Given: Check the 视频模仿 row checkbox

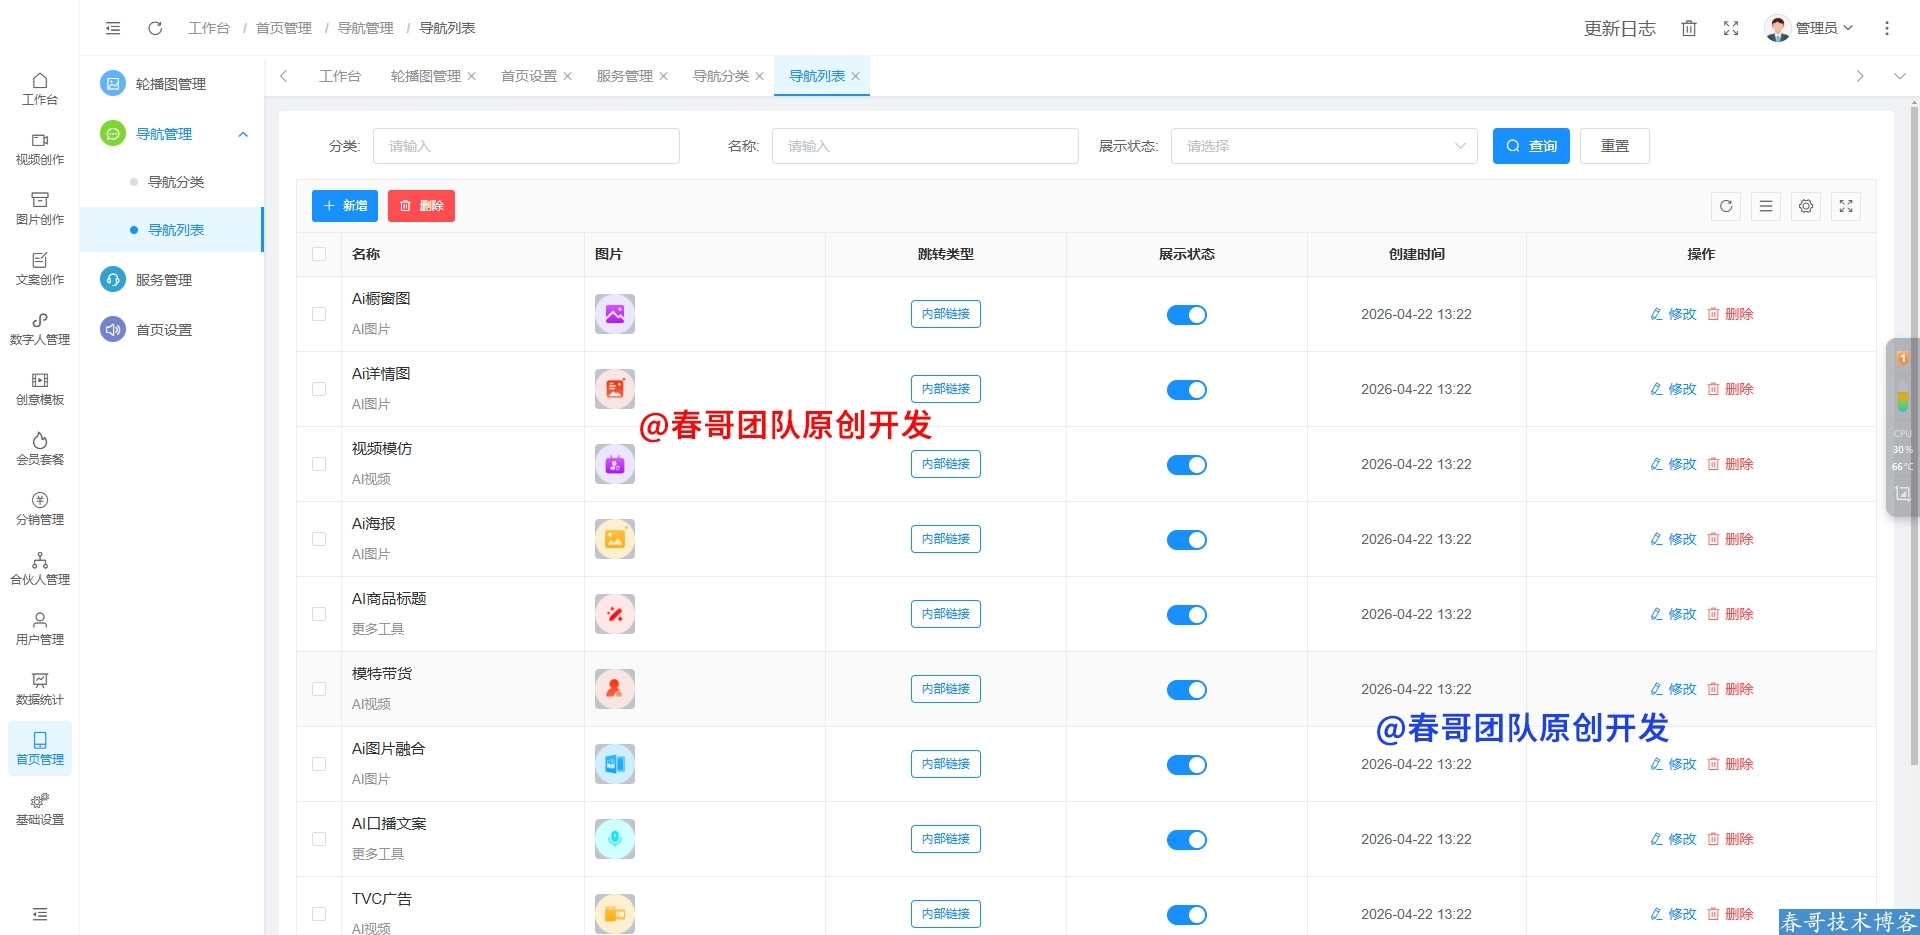Looking at the screenshot, I should click(319, 464).
